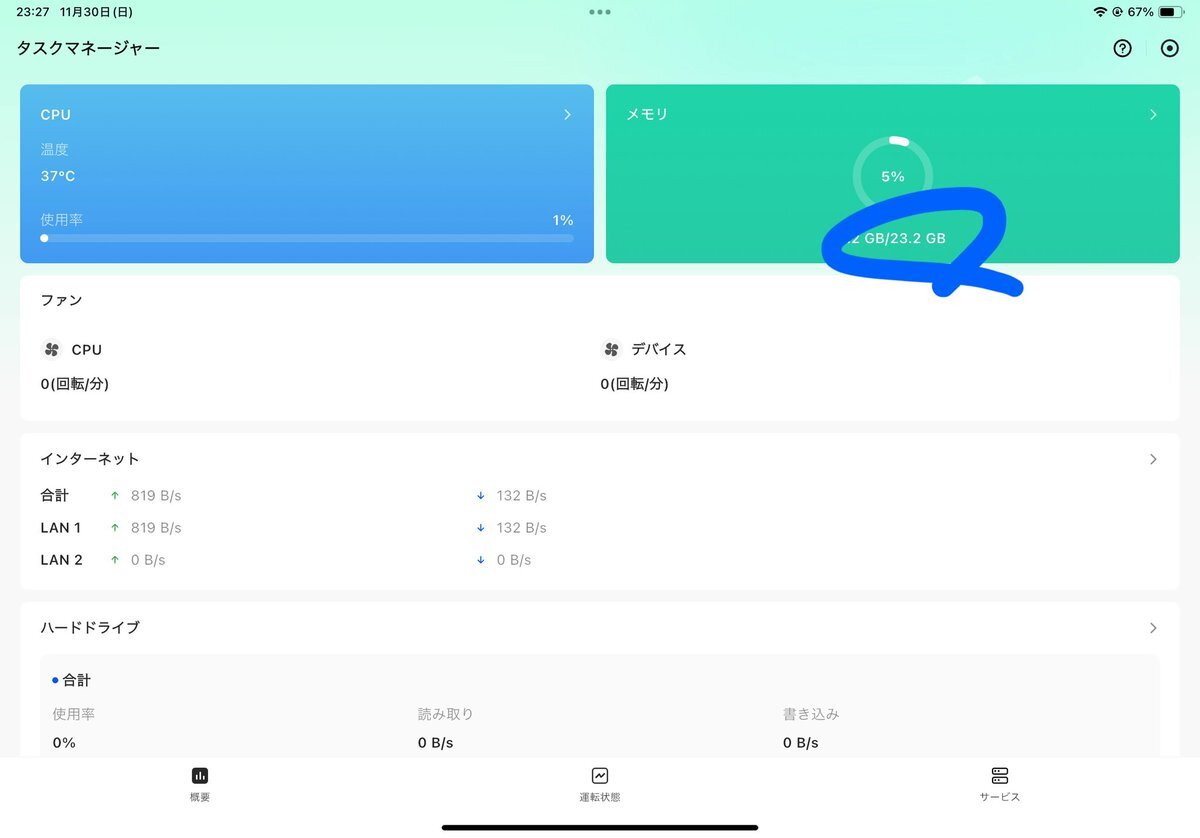Switch to the 運転状態 tab

pyautogui.click(x=600, y=784)
